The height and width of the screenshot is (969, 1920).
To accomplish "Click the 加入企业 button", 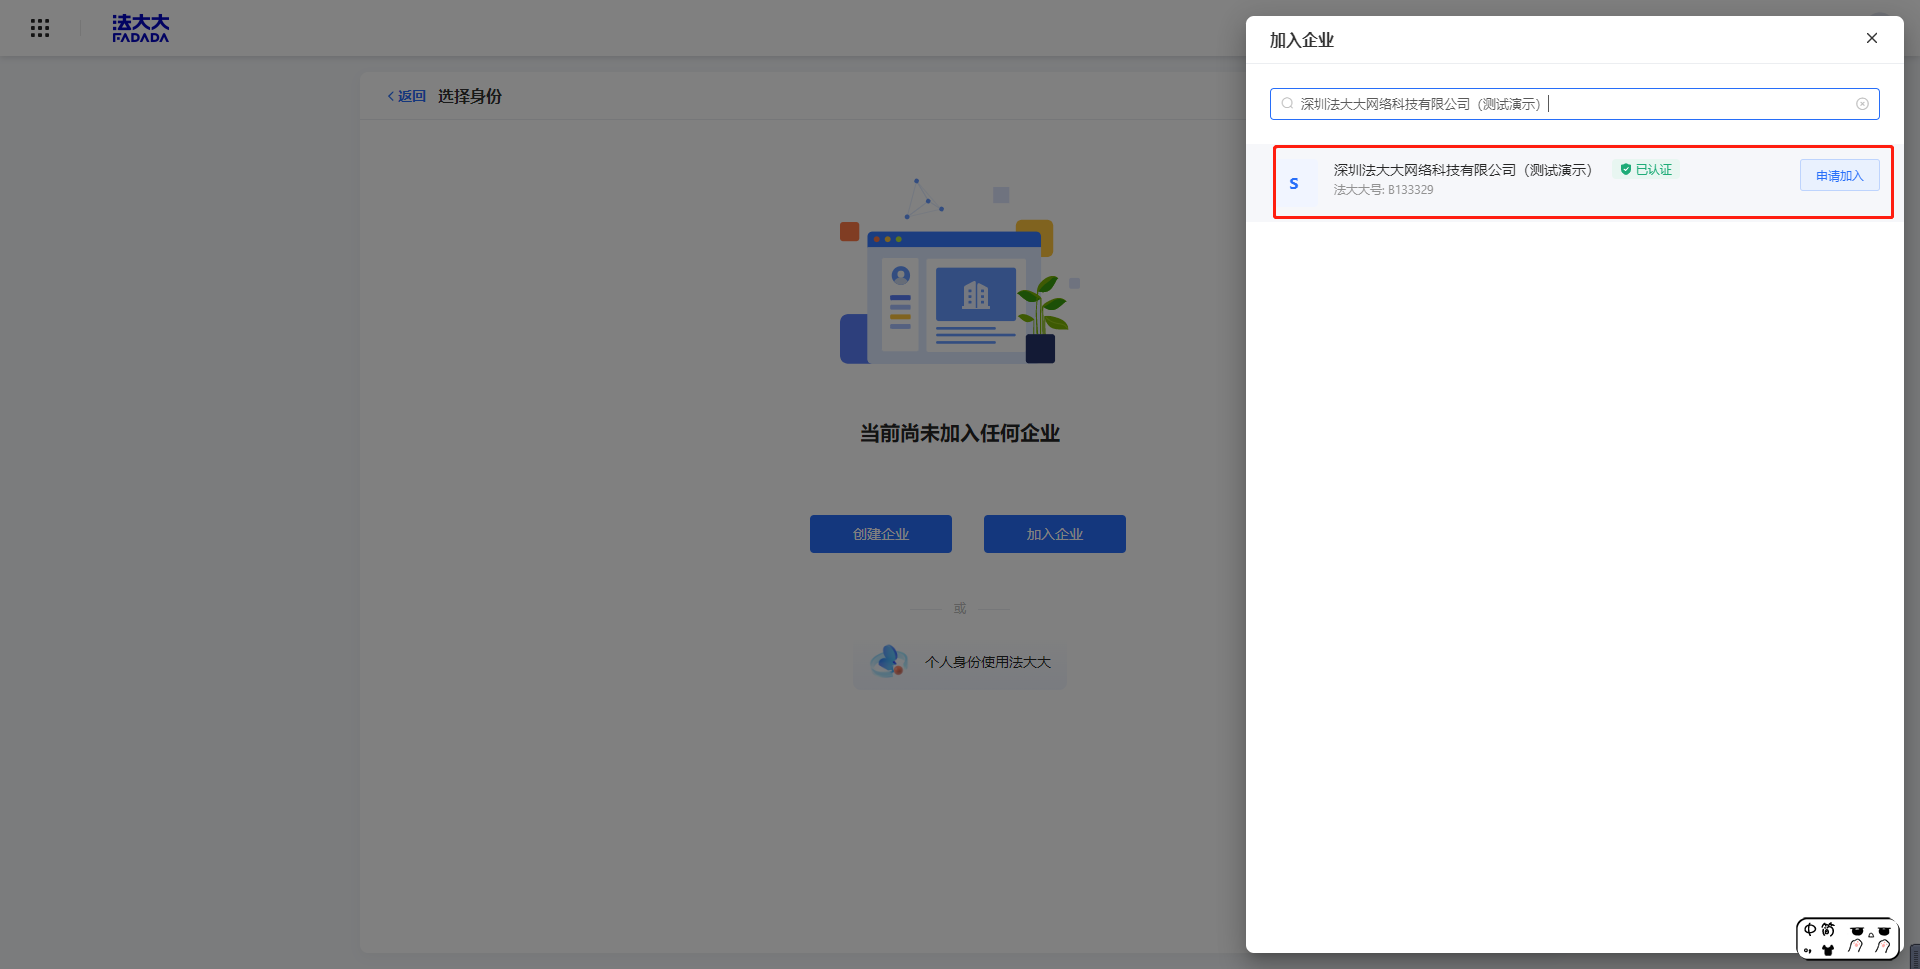I will [x=1055, y=534].
